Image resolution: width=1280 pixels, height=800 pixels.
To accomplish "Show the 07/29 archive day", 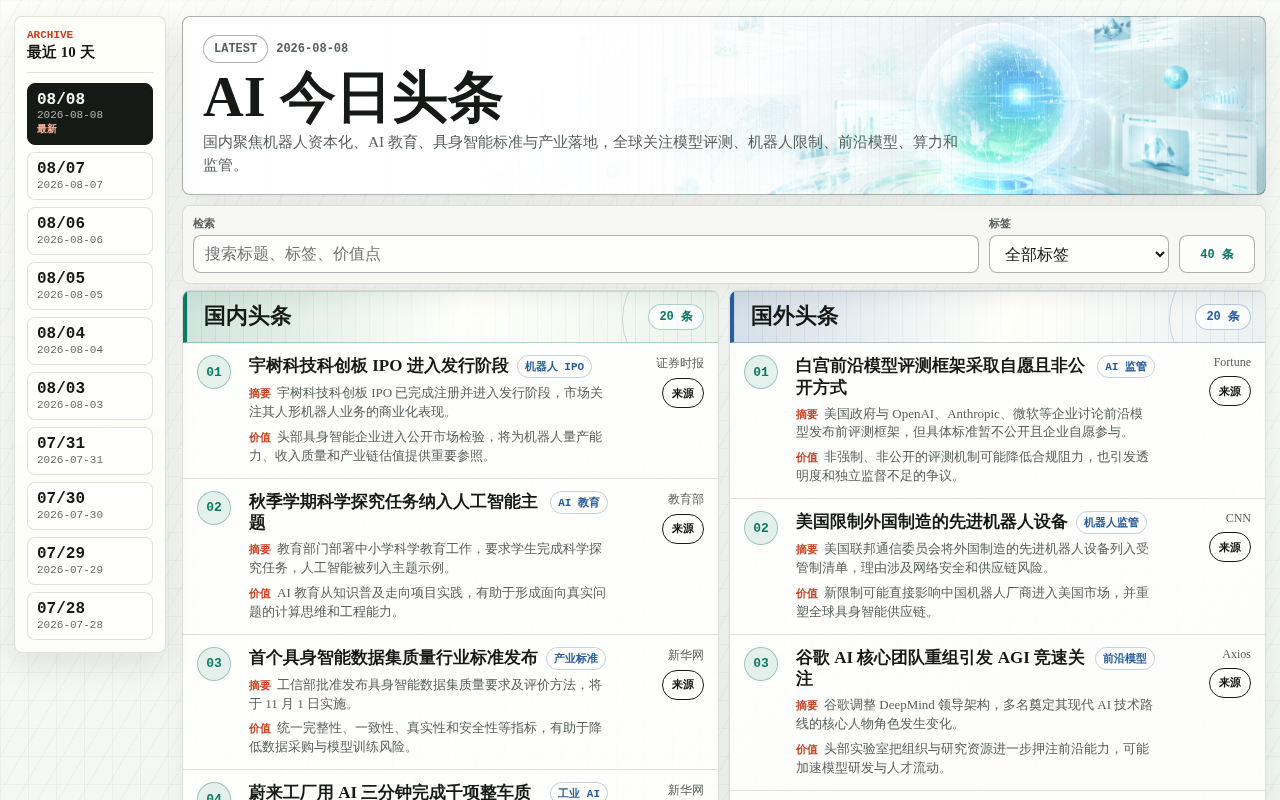I will point(90,561).
